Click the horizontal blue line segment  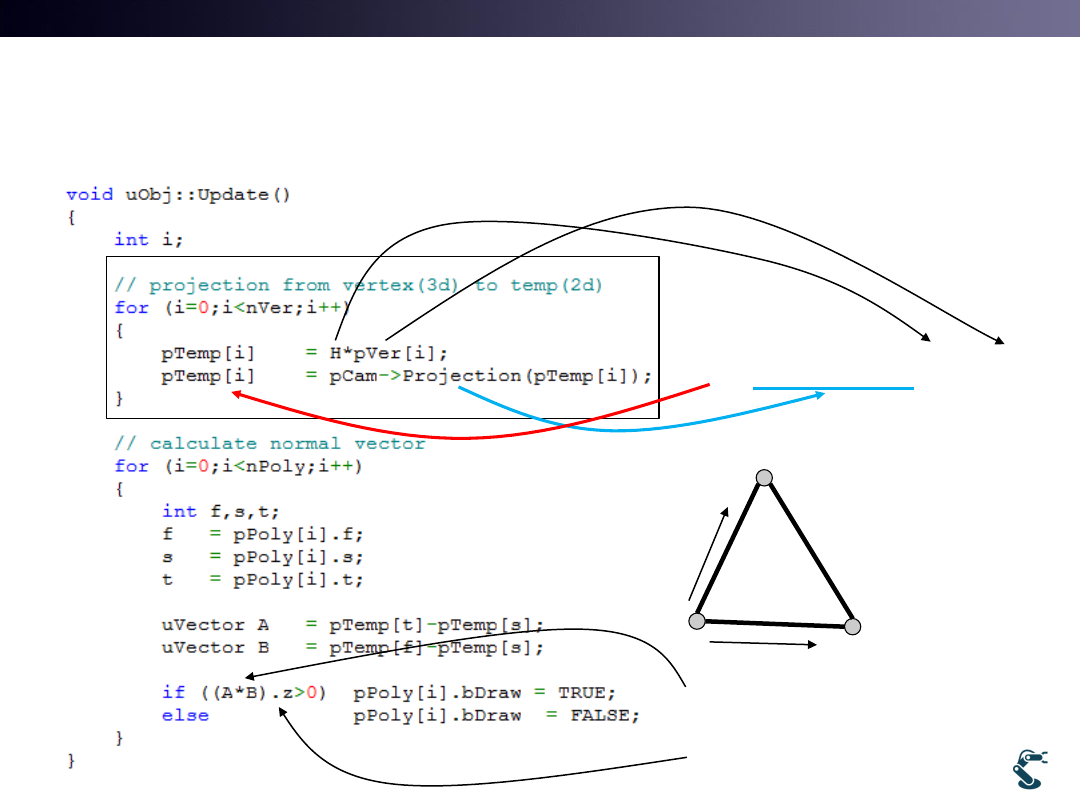(x=833, y=387)
